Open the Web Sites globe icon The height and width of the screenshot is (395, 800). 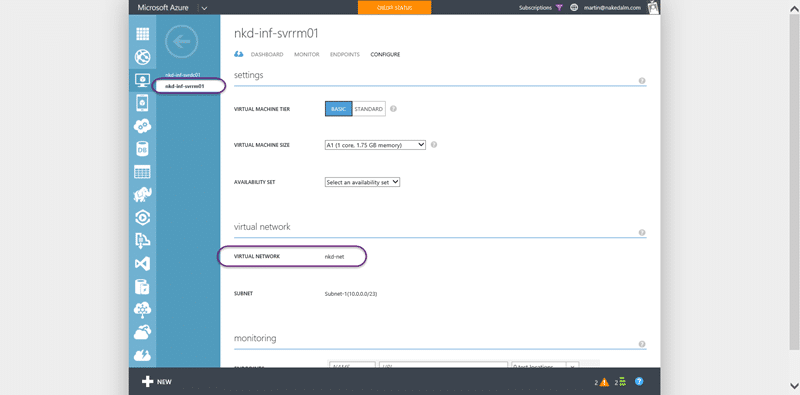click(x=142, y=57)
